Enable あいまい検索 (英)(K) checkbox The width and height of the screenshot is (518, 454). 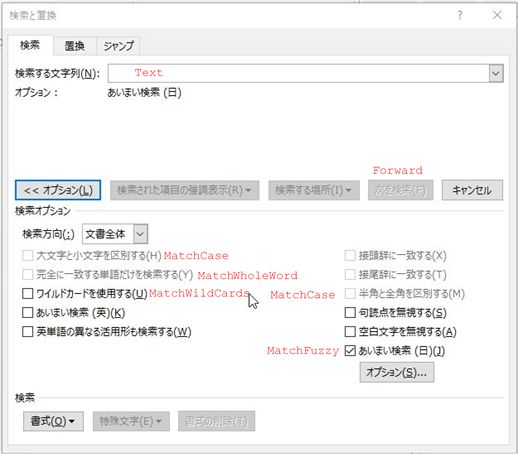click(x=27, y=313)
